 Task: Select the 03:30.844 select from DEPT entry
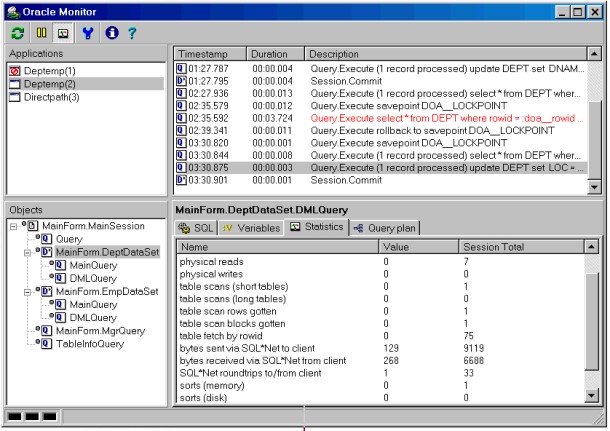point(381,155)
